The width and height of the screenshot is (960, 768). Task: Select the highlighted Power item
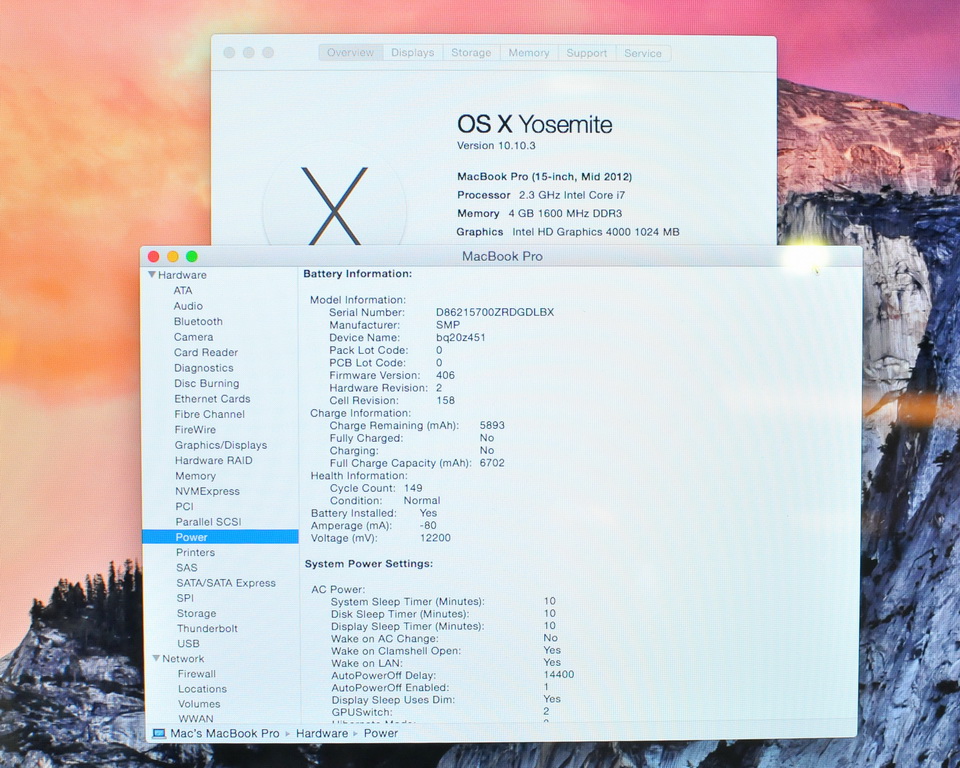220,537
